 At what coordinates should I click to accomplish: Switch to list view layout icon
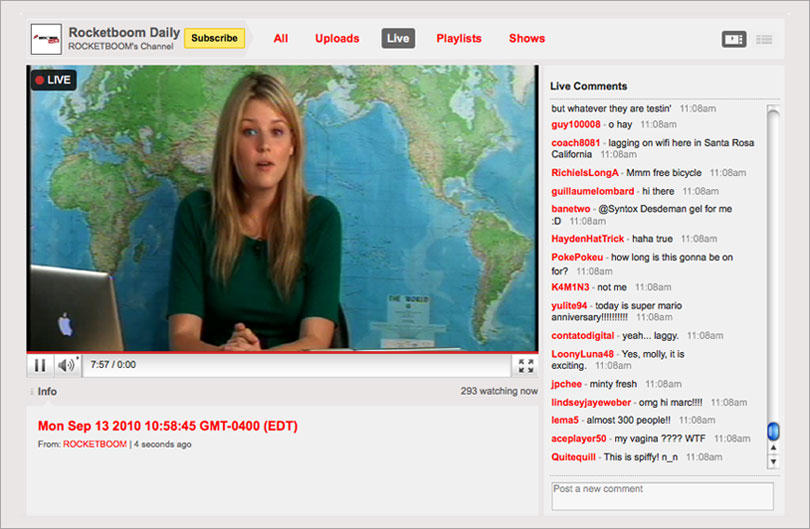(x=764, y=39)
